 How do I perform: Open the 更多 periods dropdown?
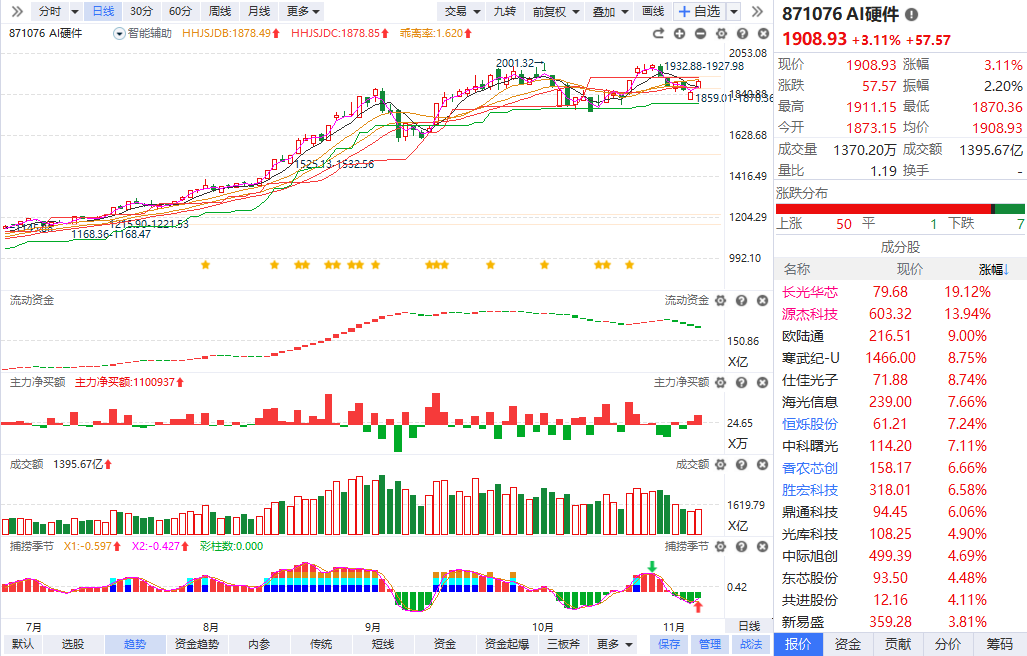point(303,11)
